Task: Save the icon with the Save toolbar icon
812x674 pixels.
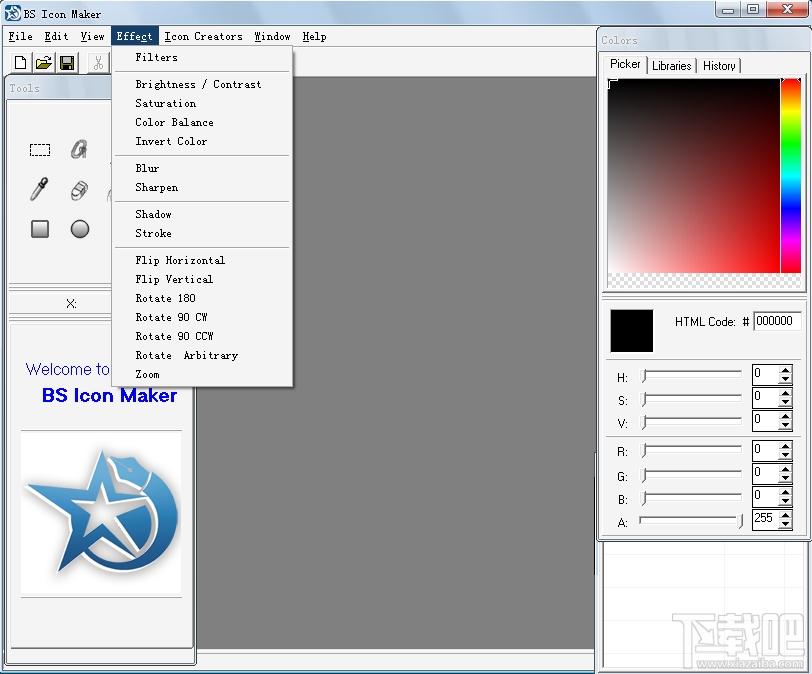Action: point(67,62)
